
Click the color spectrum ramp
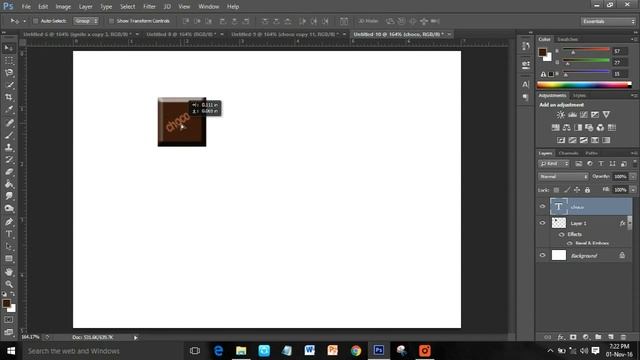pos(584,85)
